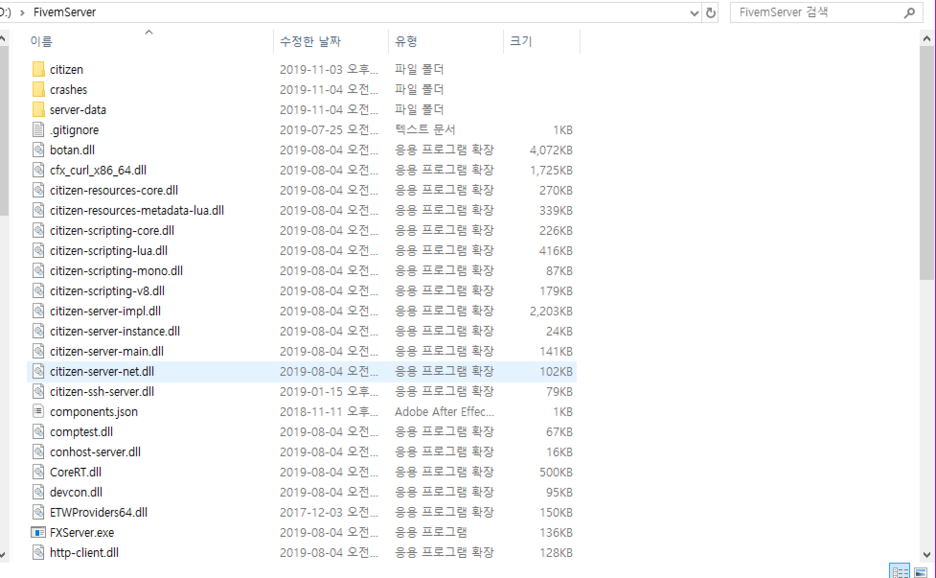
Task: Click the FivemServer 검색 search box
Action: 824,13
